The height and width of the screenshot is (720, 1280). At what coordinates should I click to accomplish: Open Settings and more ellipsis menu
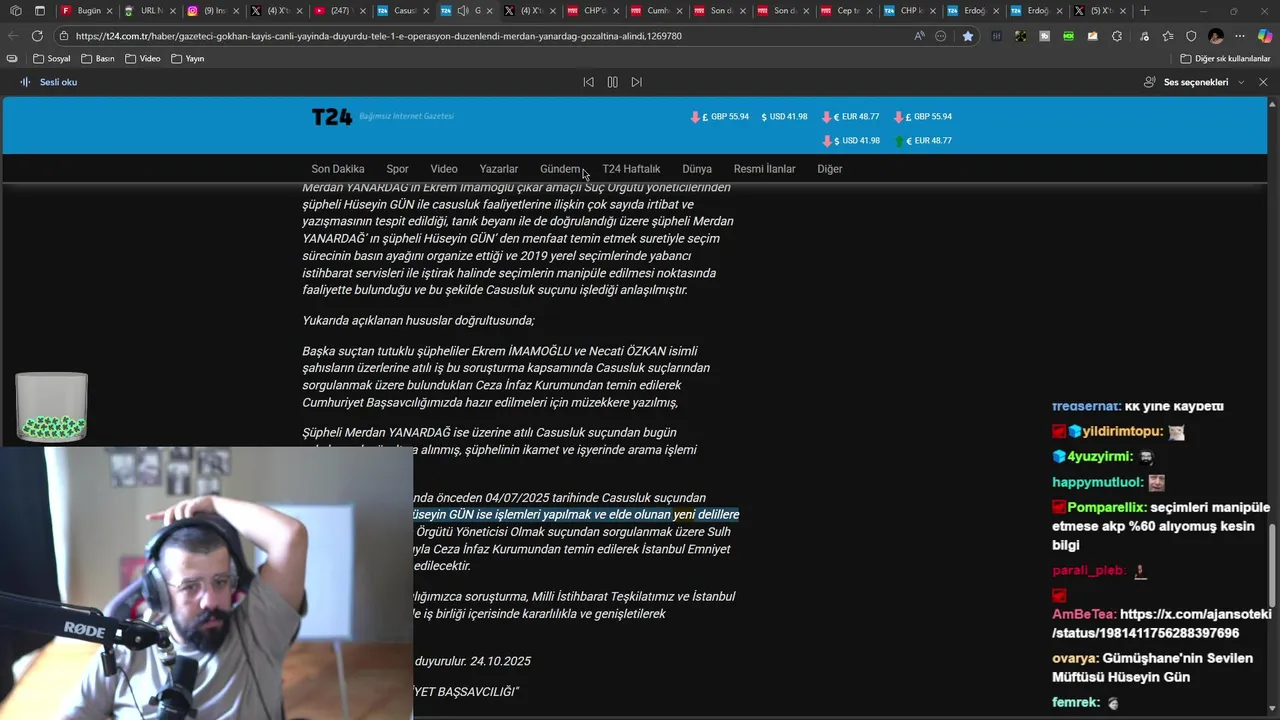(x=1240, y=36)
